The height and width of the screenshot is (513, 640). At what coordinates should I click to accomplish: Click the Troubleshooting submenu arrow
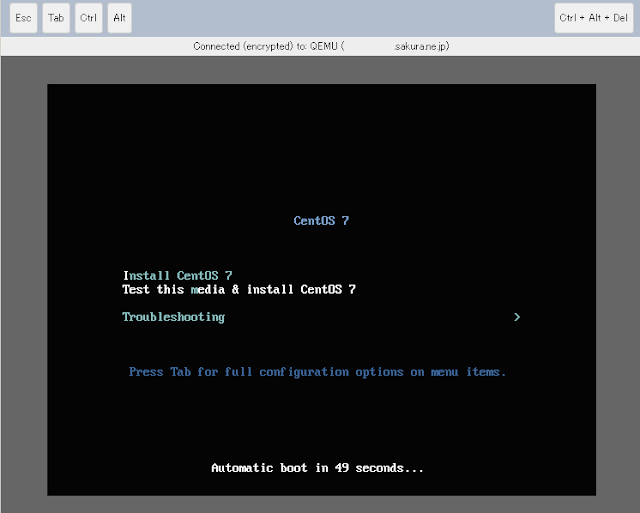pos(517,317)
